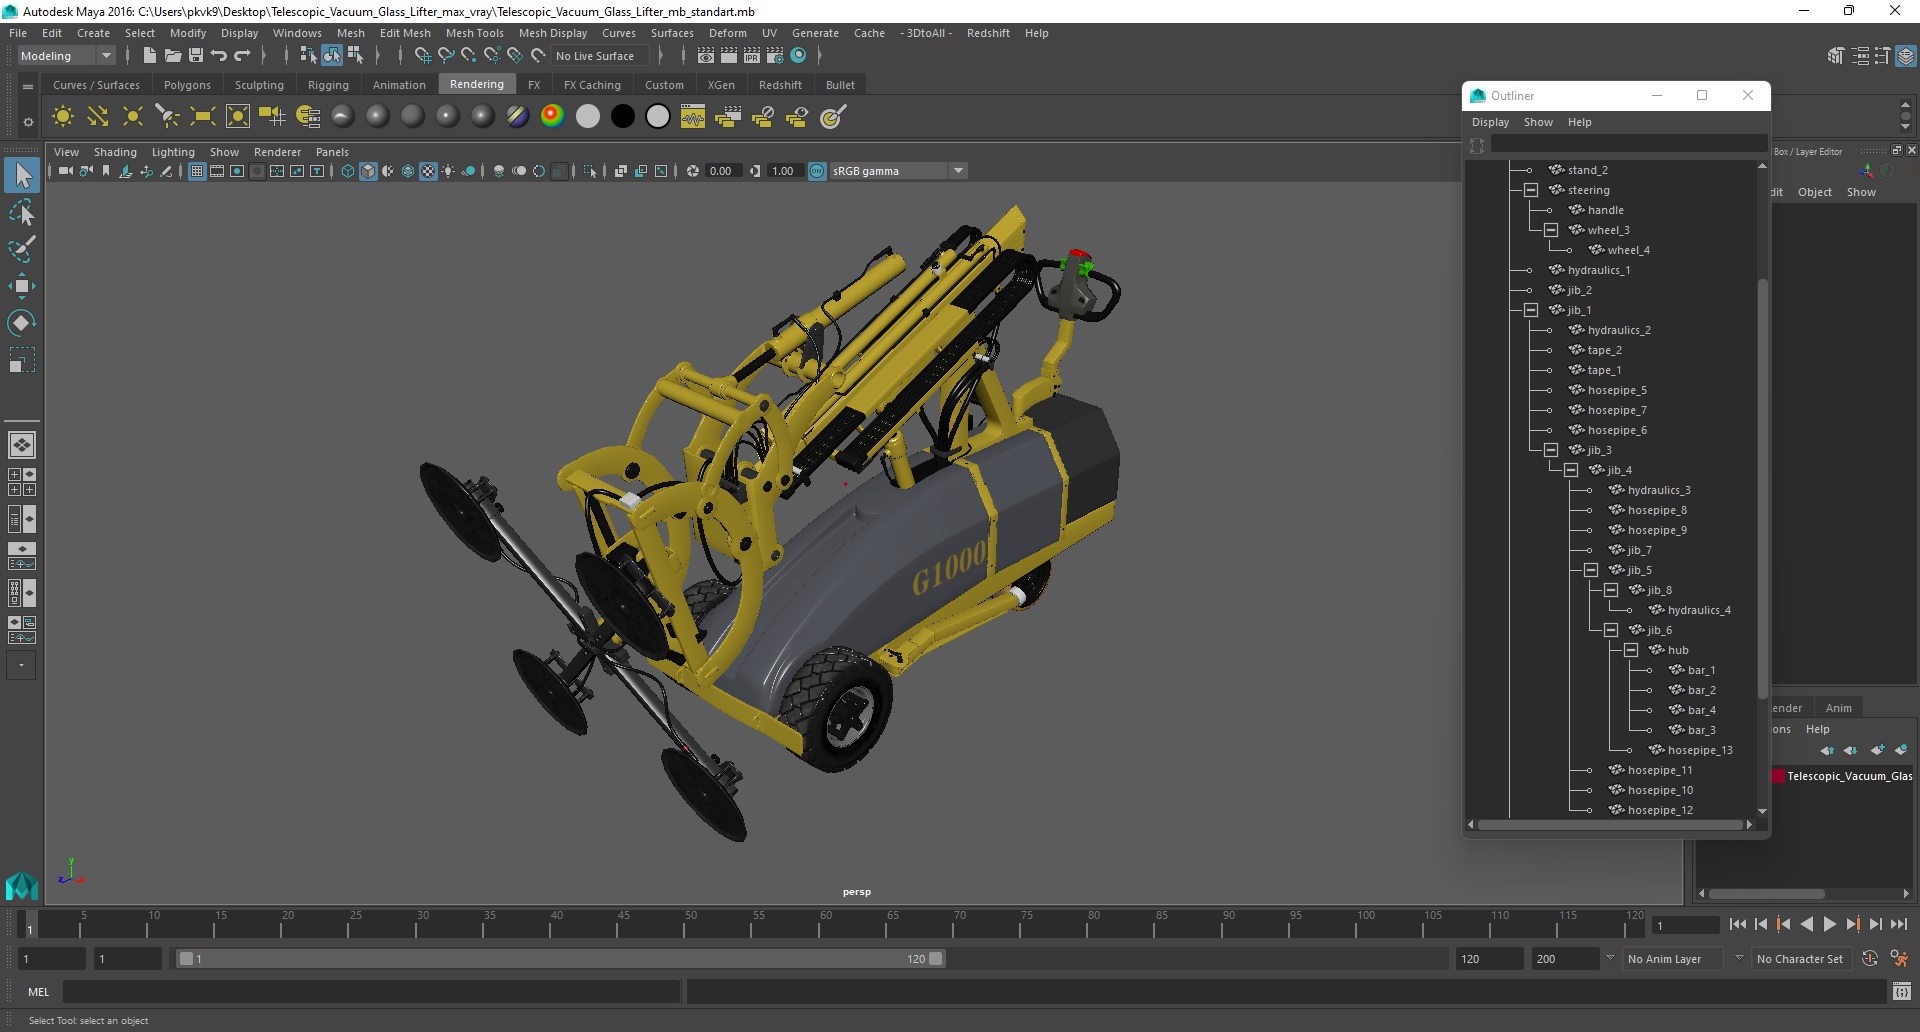This screenshot has height=1032, width=1920.
Task: Play animation forwards
Action: [1829, 925]
